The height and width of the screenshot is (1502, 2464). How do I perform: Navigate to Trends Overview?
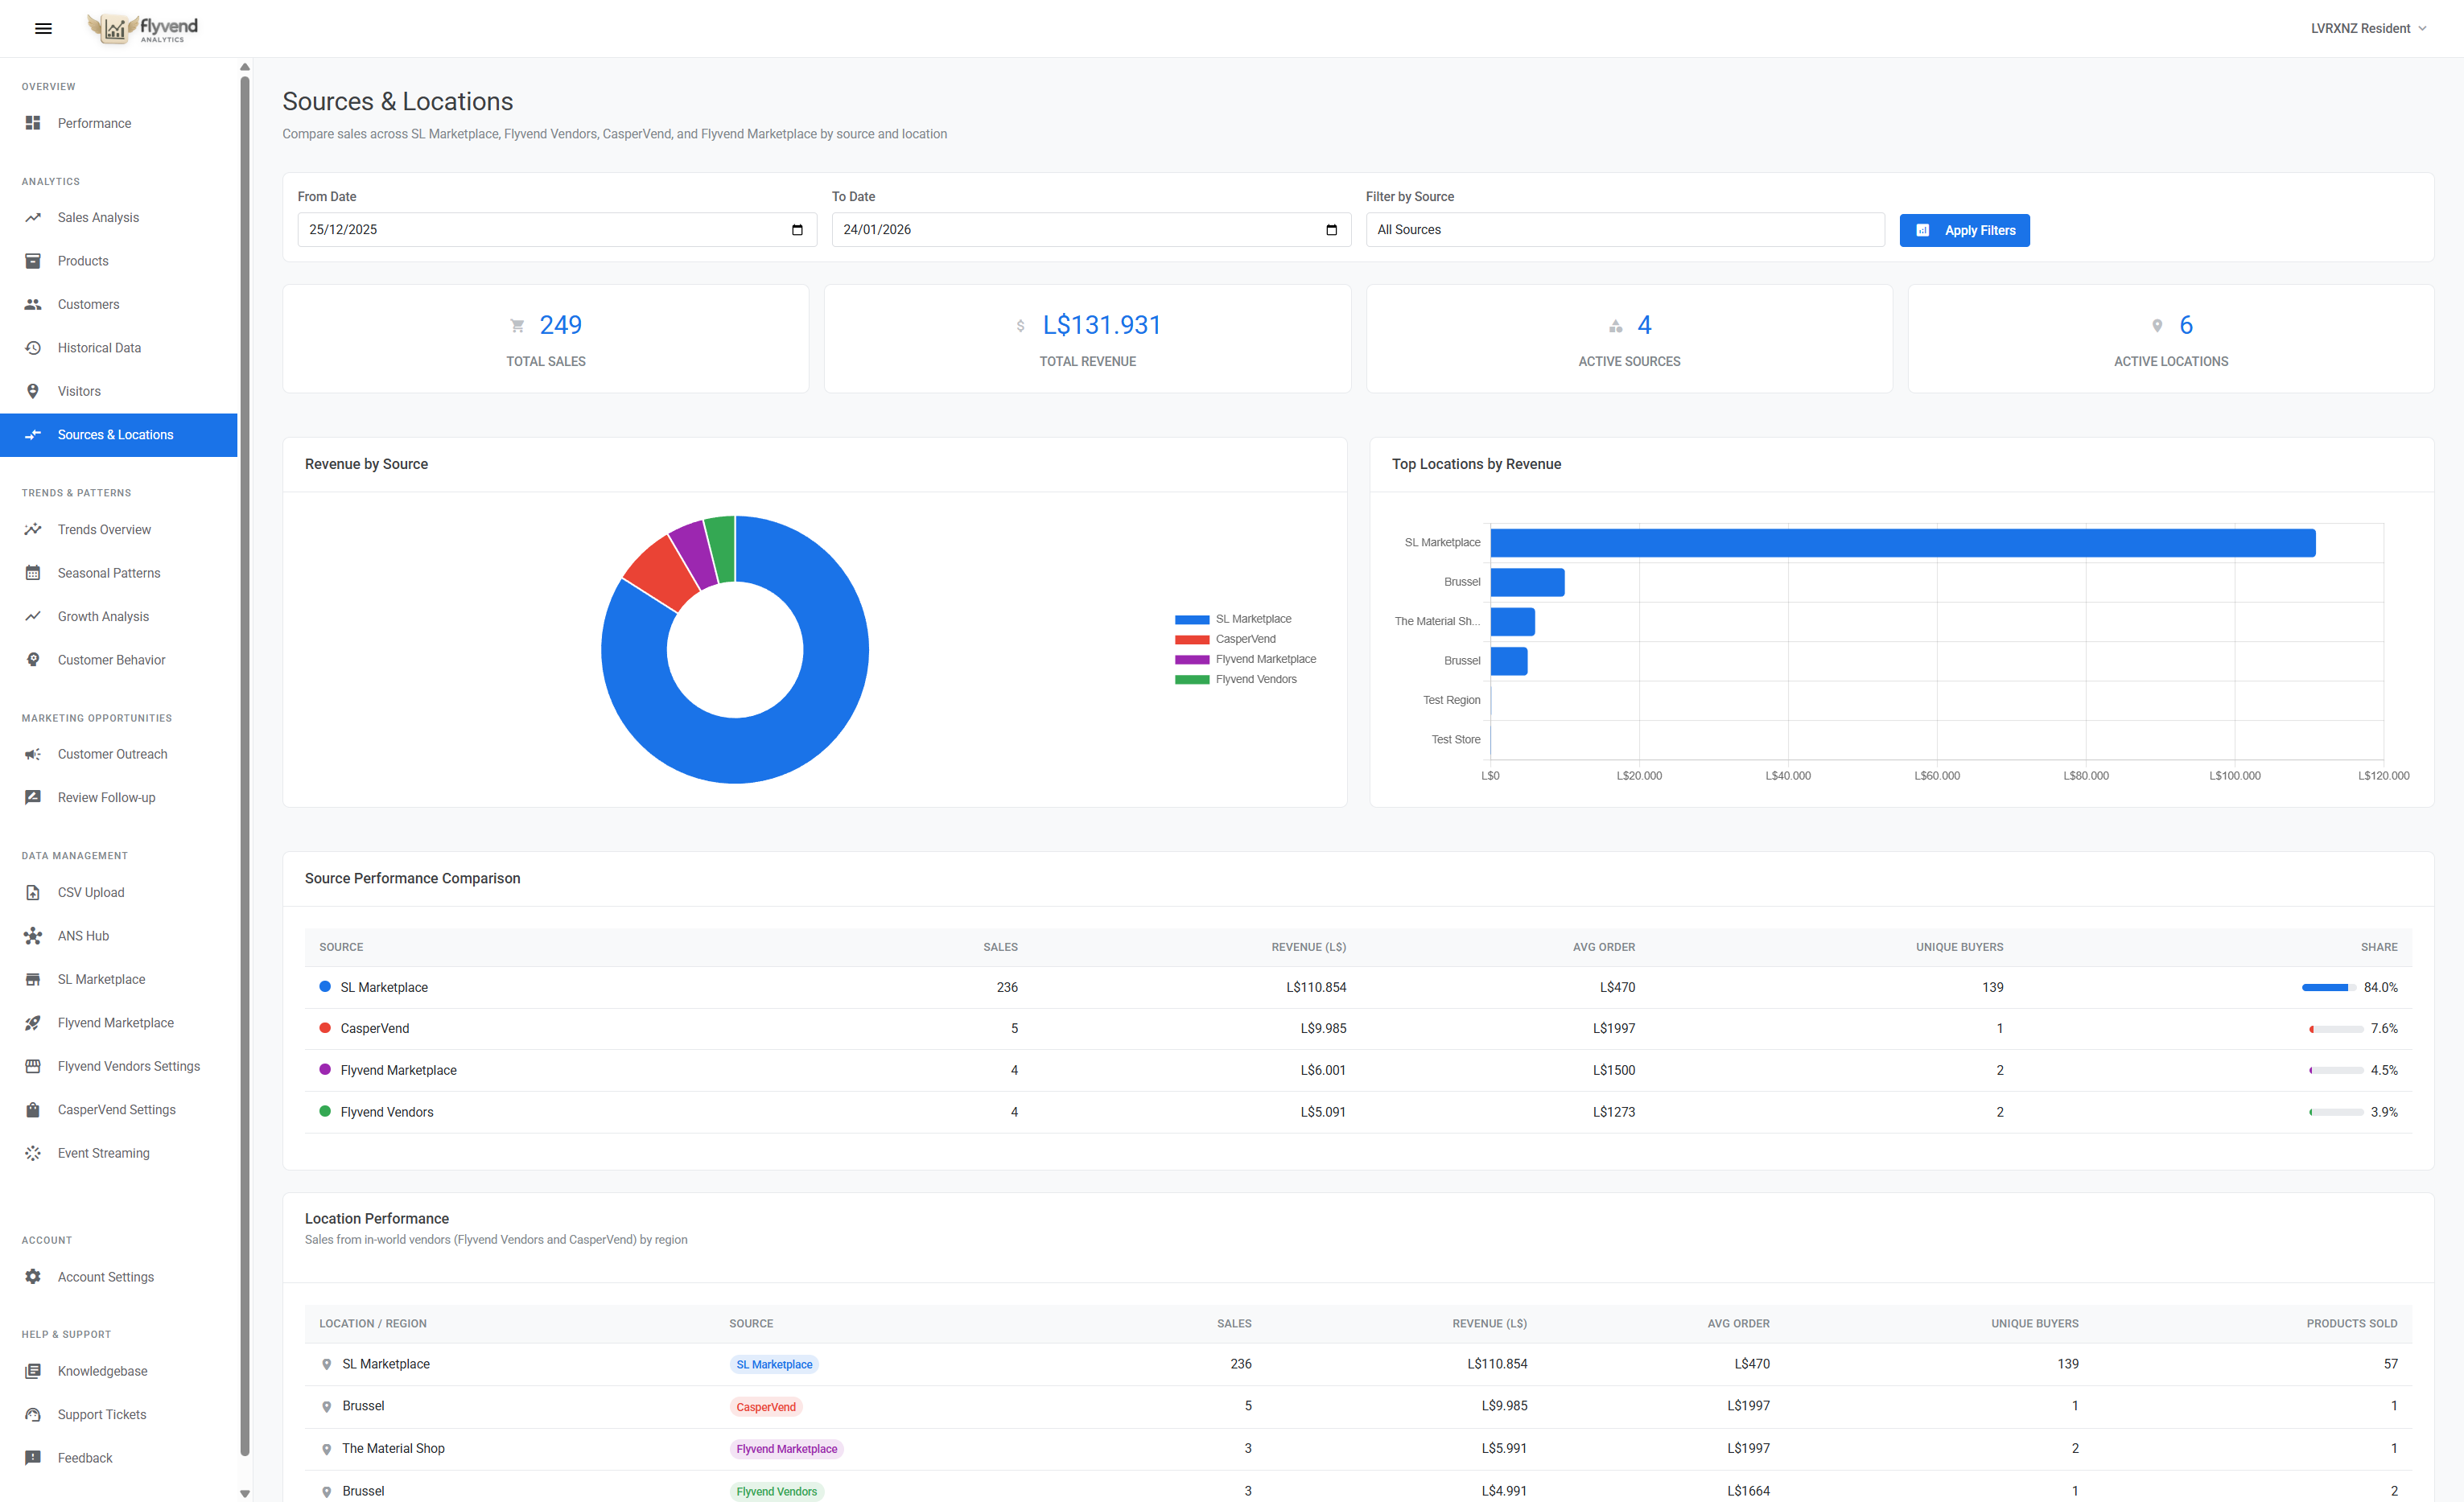point(103,529)
